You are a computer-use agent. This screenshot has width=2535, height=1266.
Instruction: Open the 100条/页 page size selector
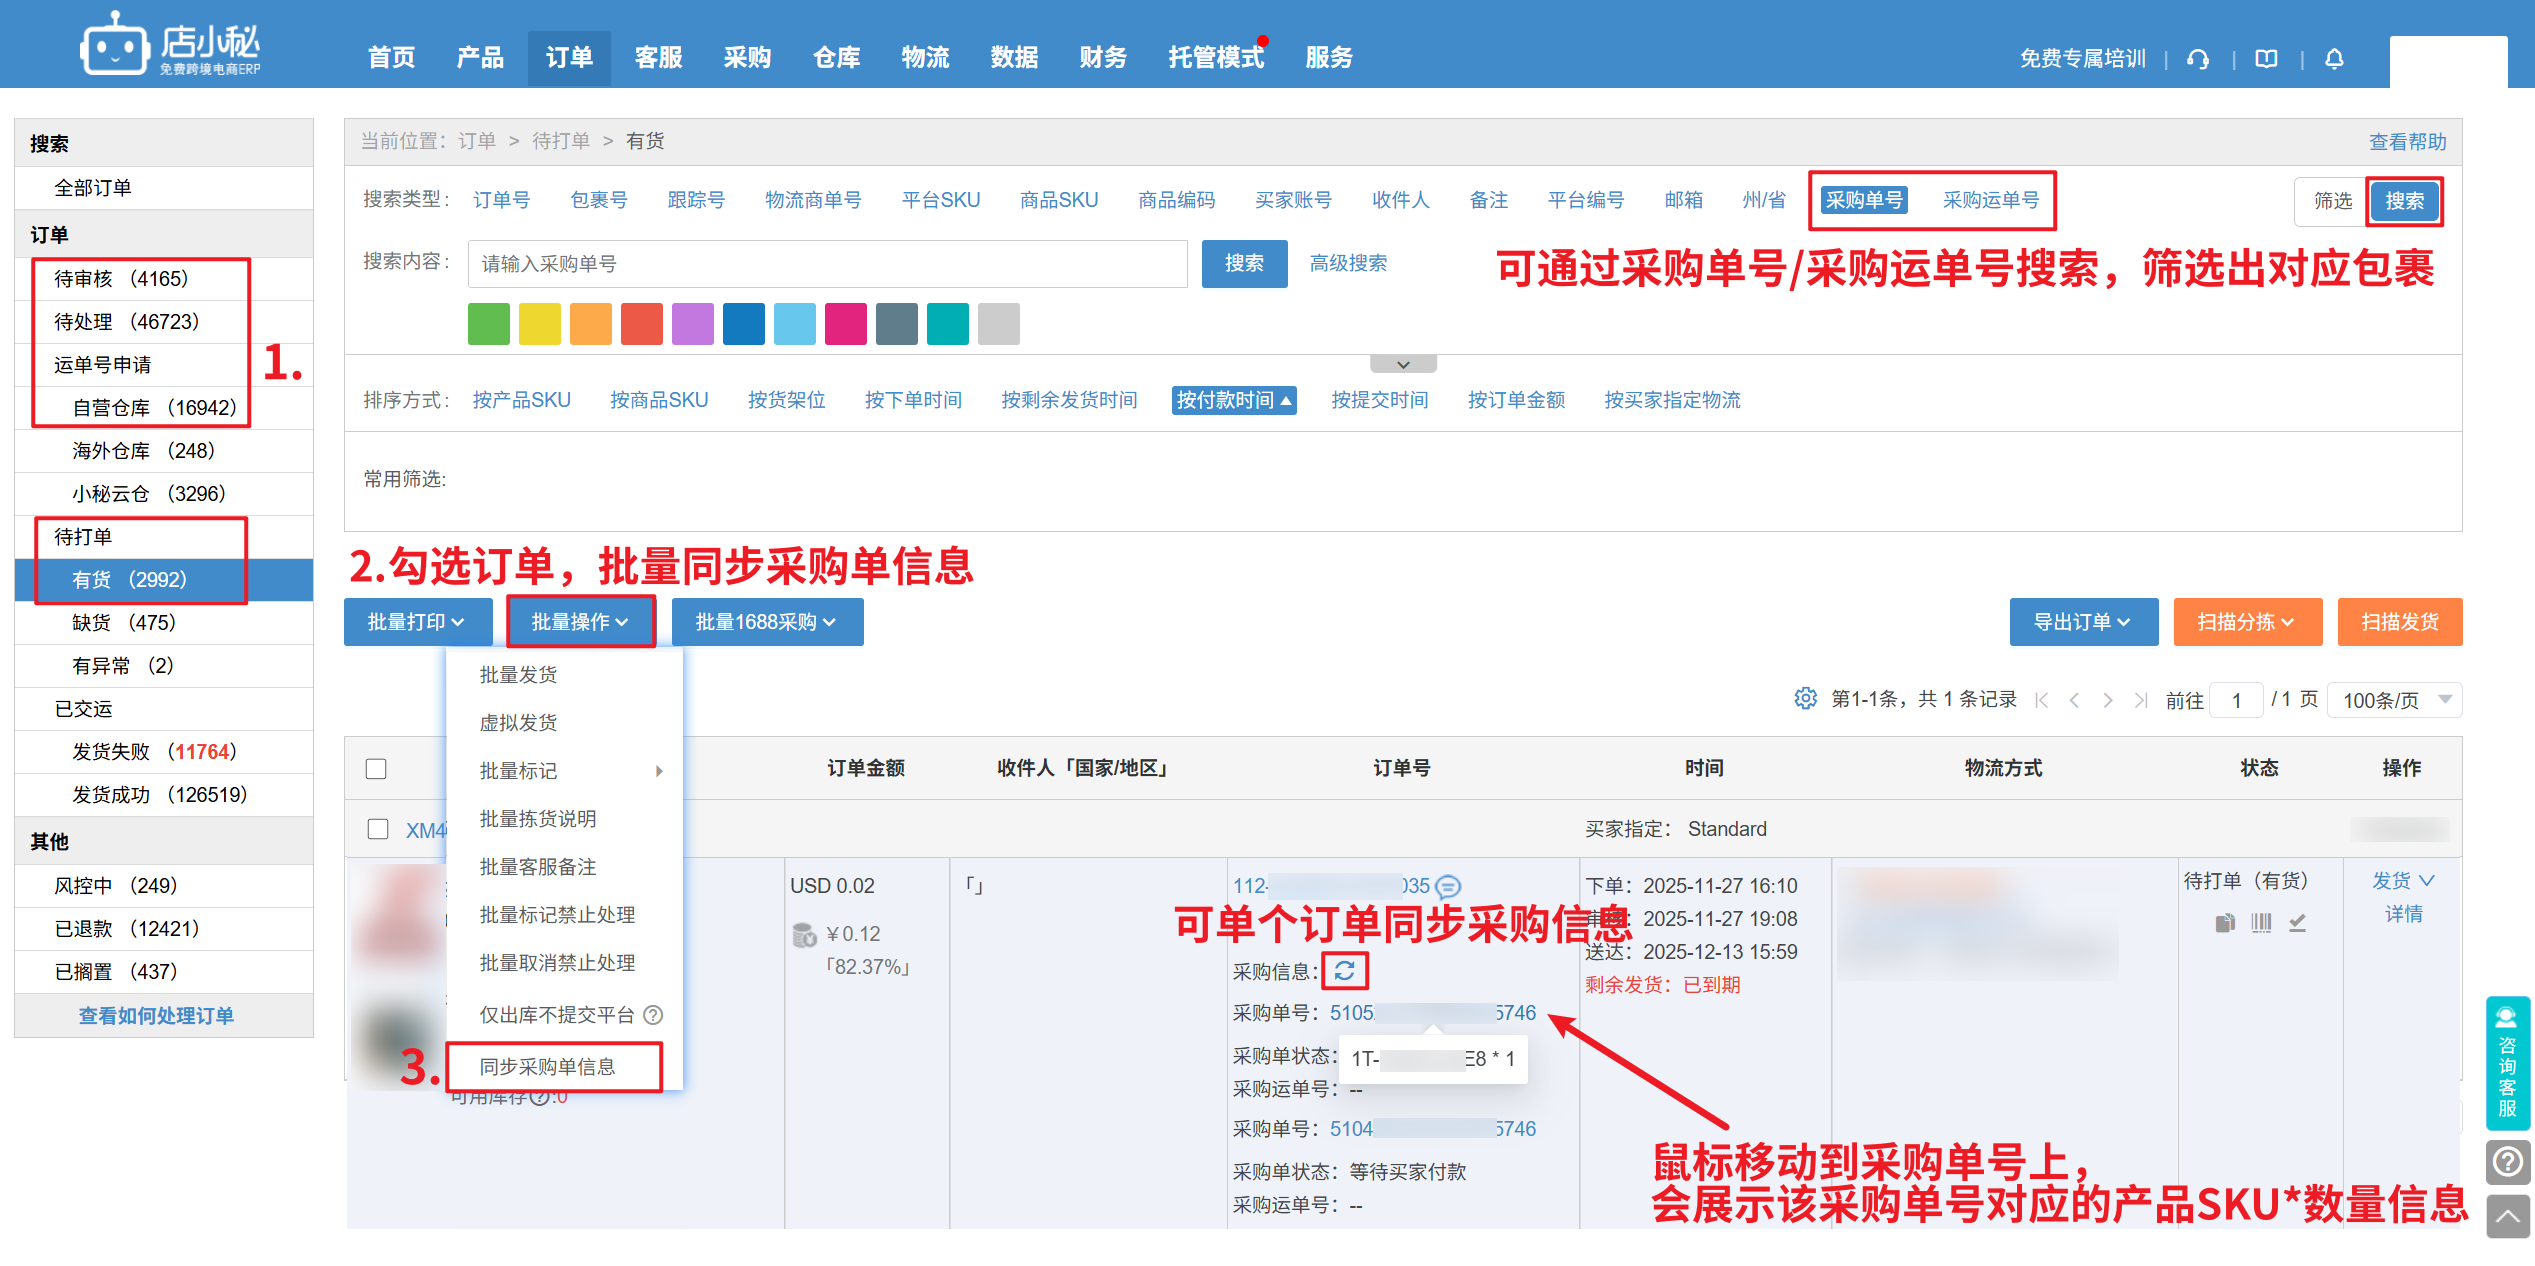point(2394,700)
